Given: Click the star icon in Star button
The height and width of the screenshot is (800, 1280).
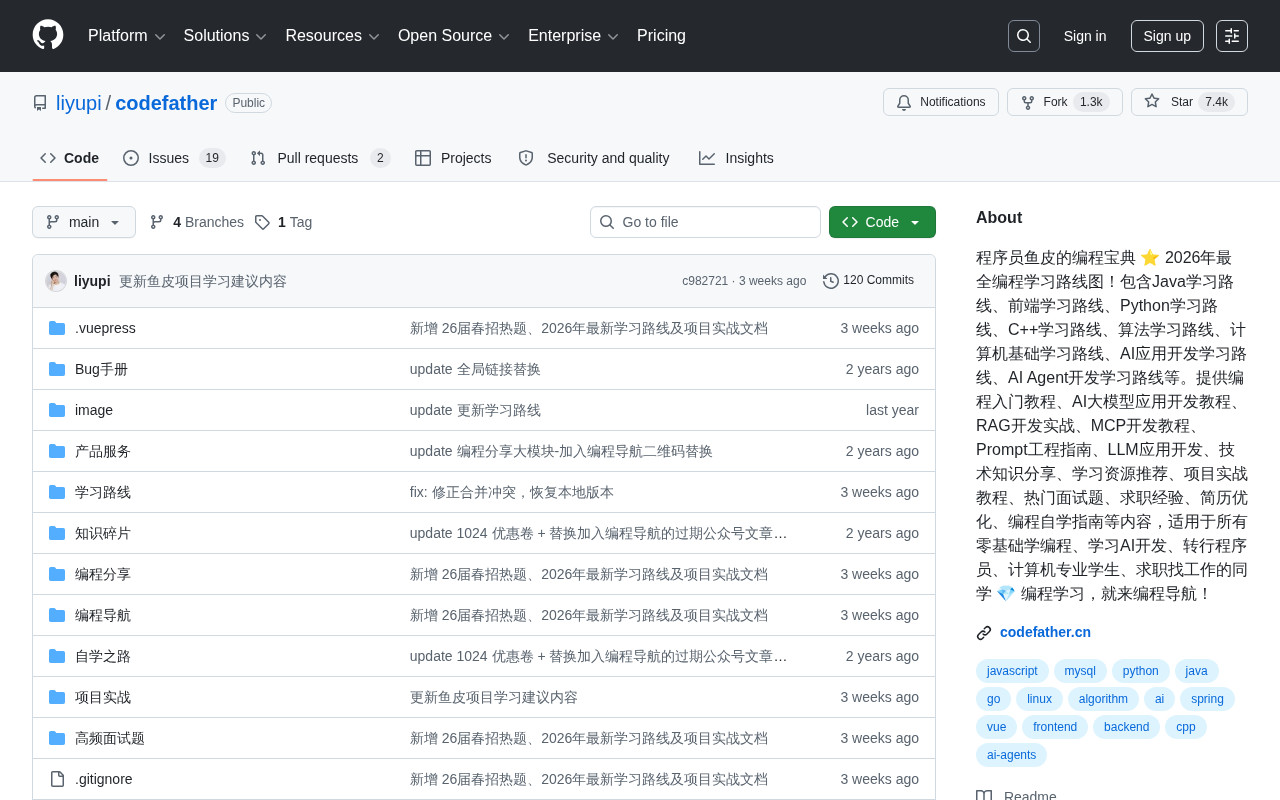Looking at the screenshot, I should (x=1152, y=101).
